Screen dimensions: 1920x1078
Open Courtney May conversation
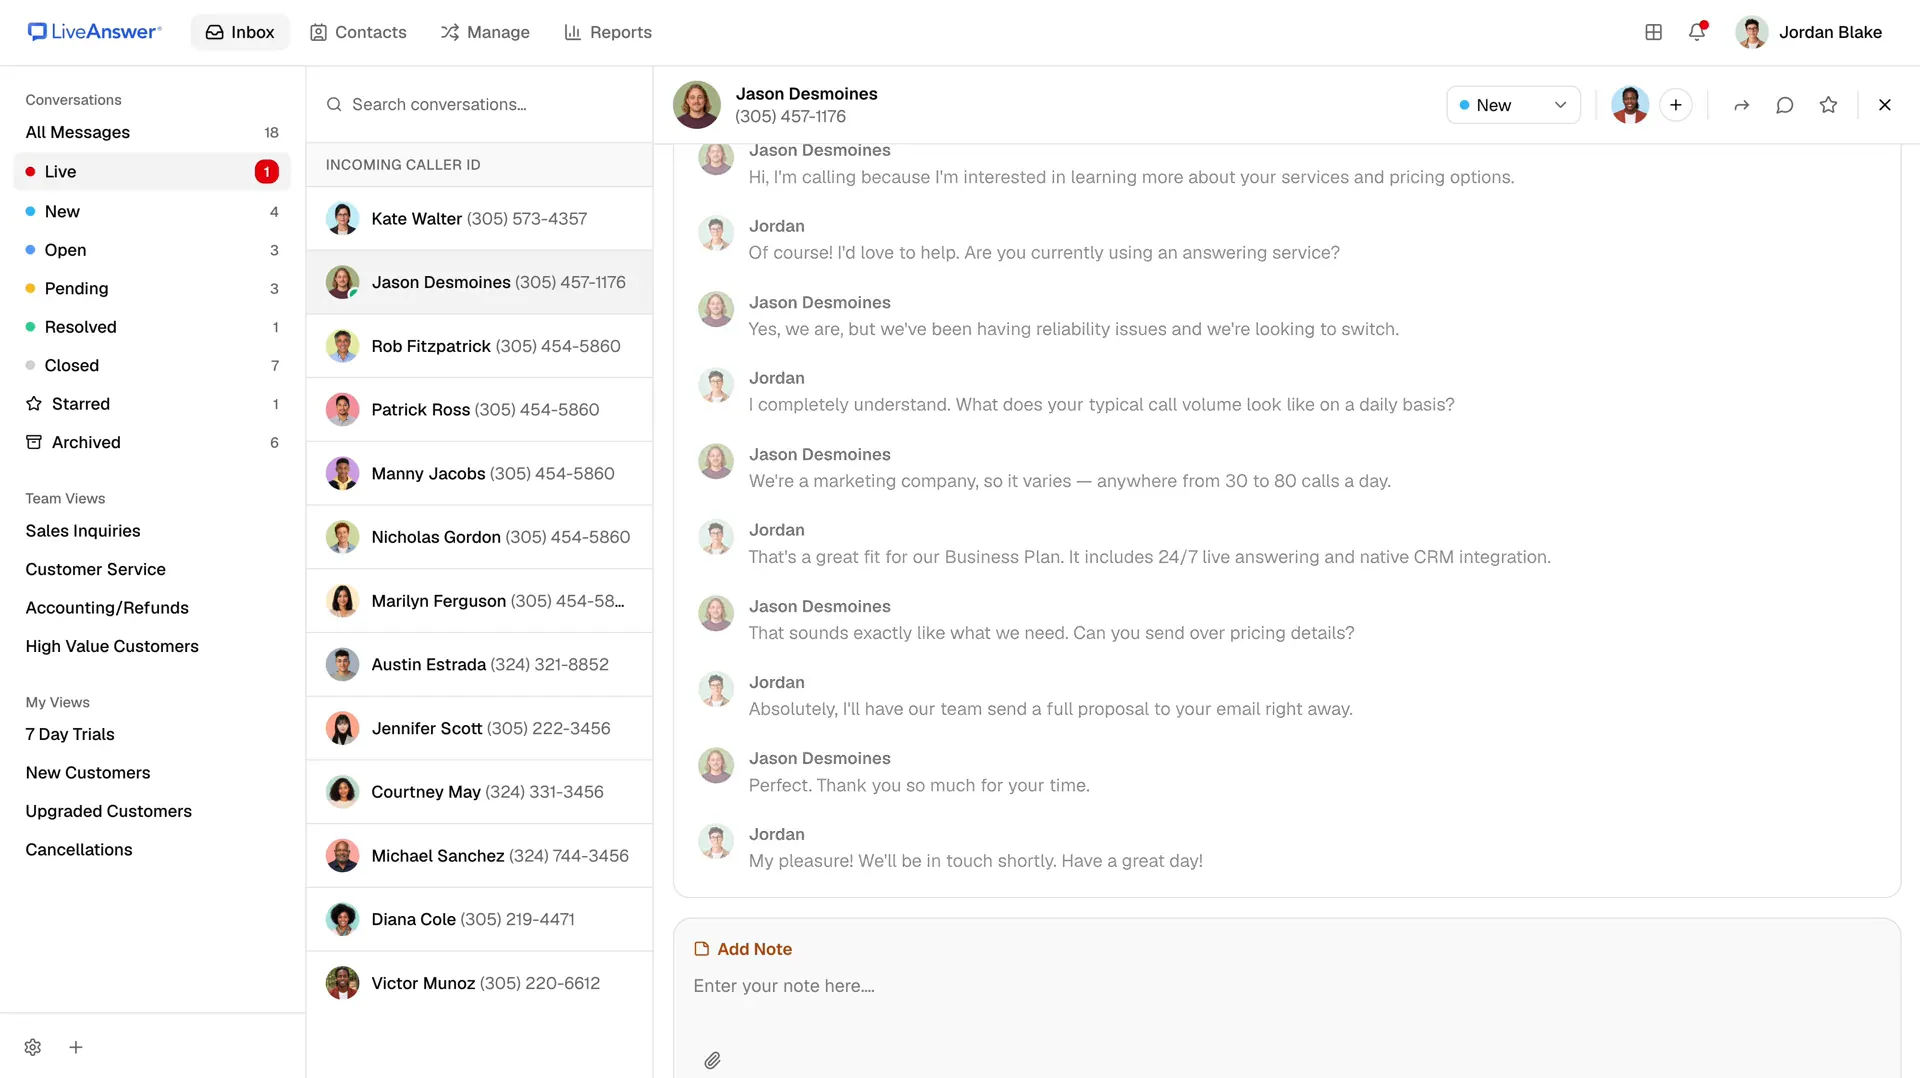479,792
